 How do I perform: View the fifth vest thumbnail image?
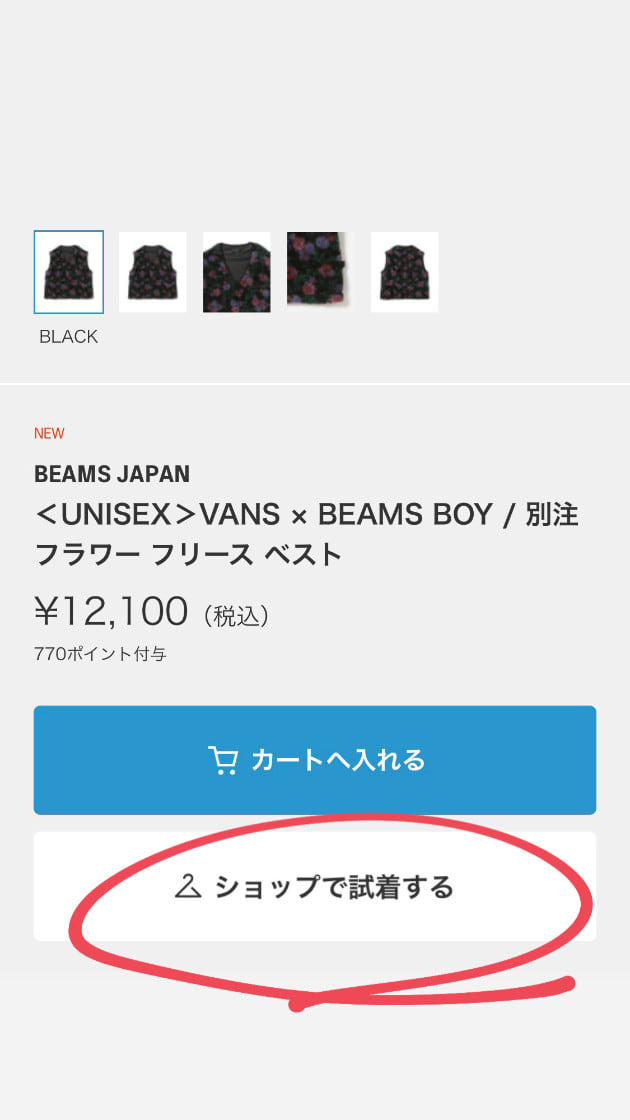coord(405,272)
